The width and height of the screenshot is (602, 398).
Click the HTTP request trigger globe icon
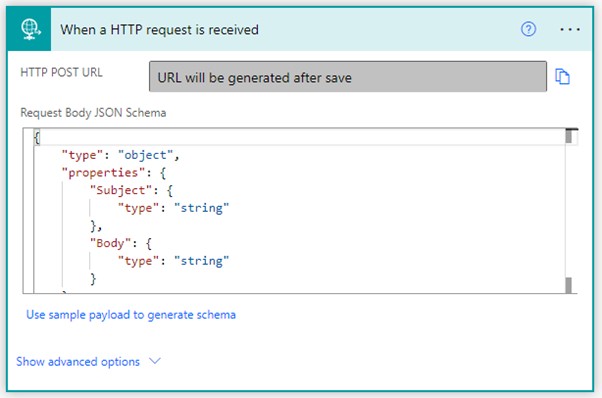[x=30, y=29]
